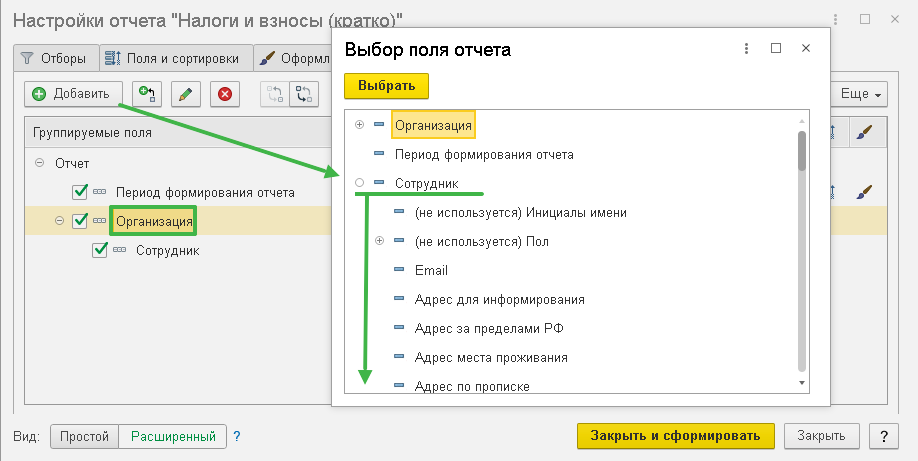
Task: Click scrollbar down arrow in field list
Action: click(802, 383)
